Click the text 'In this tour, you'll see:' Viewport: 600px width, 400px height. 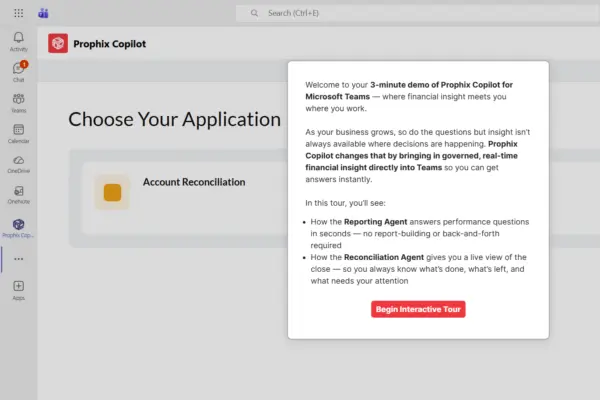tap(345, 203)
